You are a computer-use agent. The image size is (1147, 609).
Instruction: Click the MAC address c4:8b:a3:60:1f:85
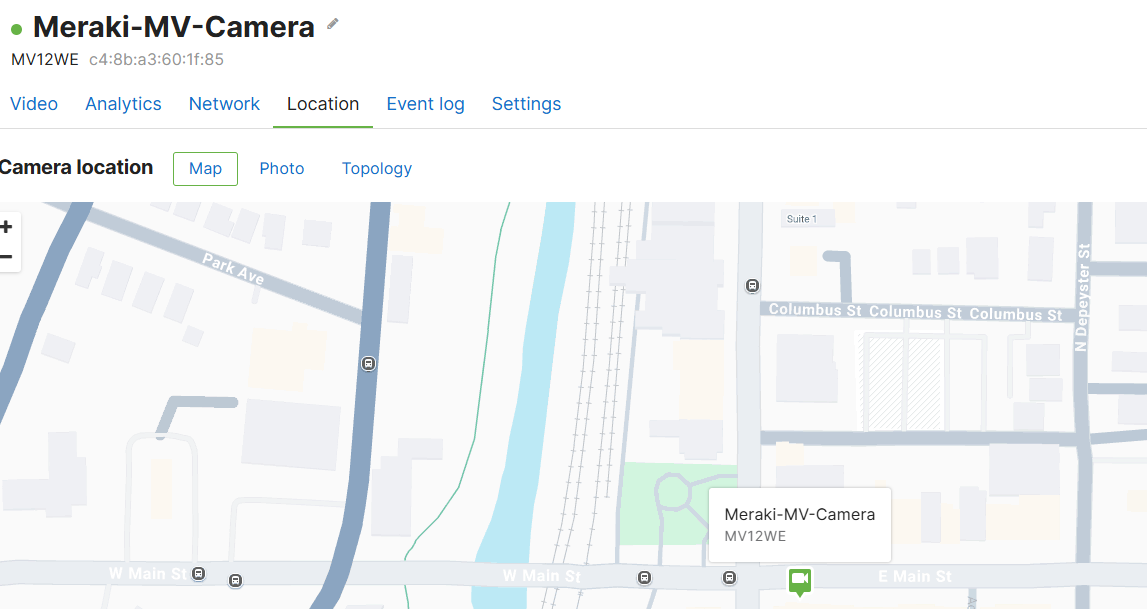click(x=157, y=59)
